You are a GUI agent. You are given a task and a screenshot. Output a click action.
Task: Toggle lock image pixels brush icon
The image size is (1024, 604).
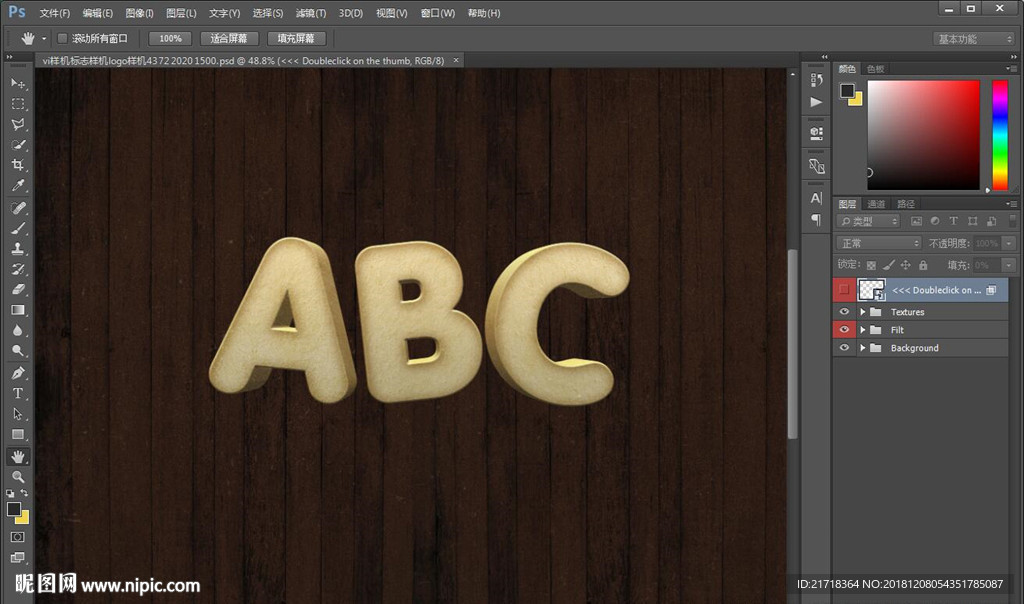click(888, 265)
